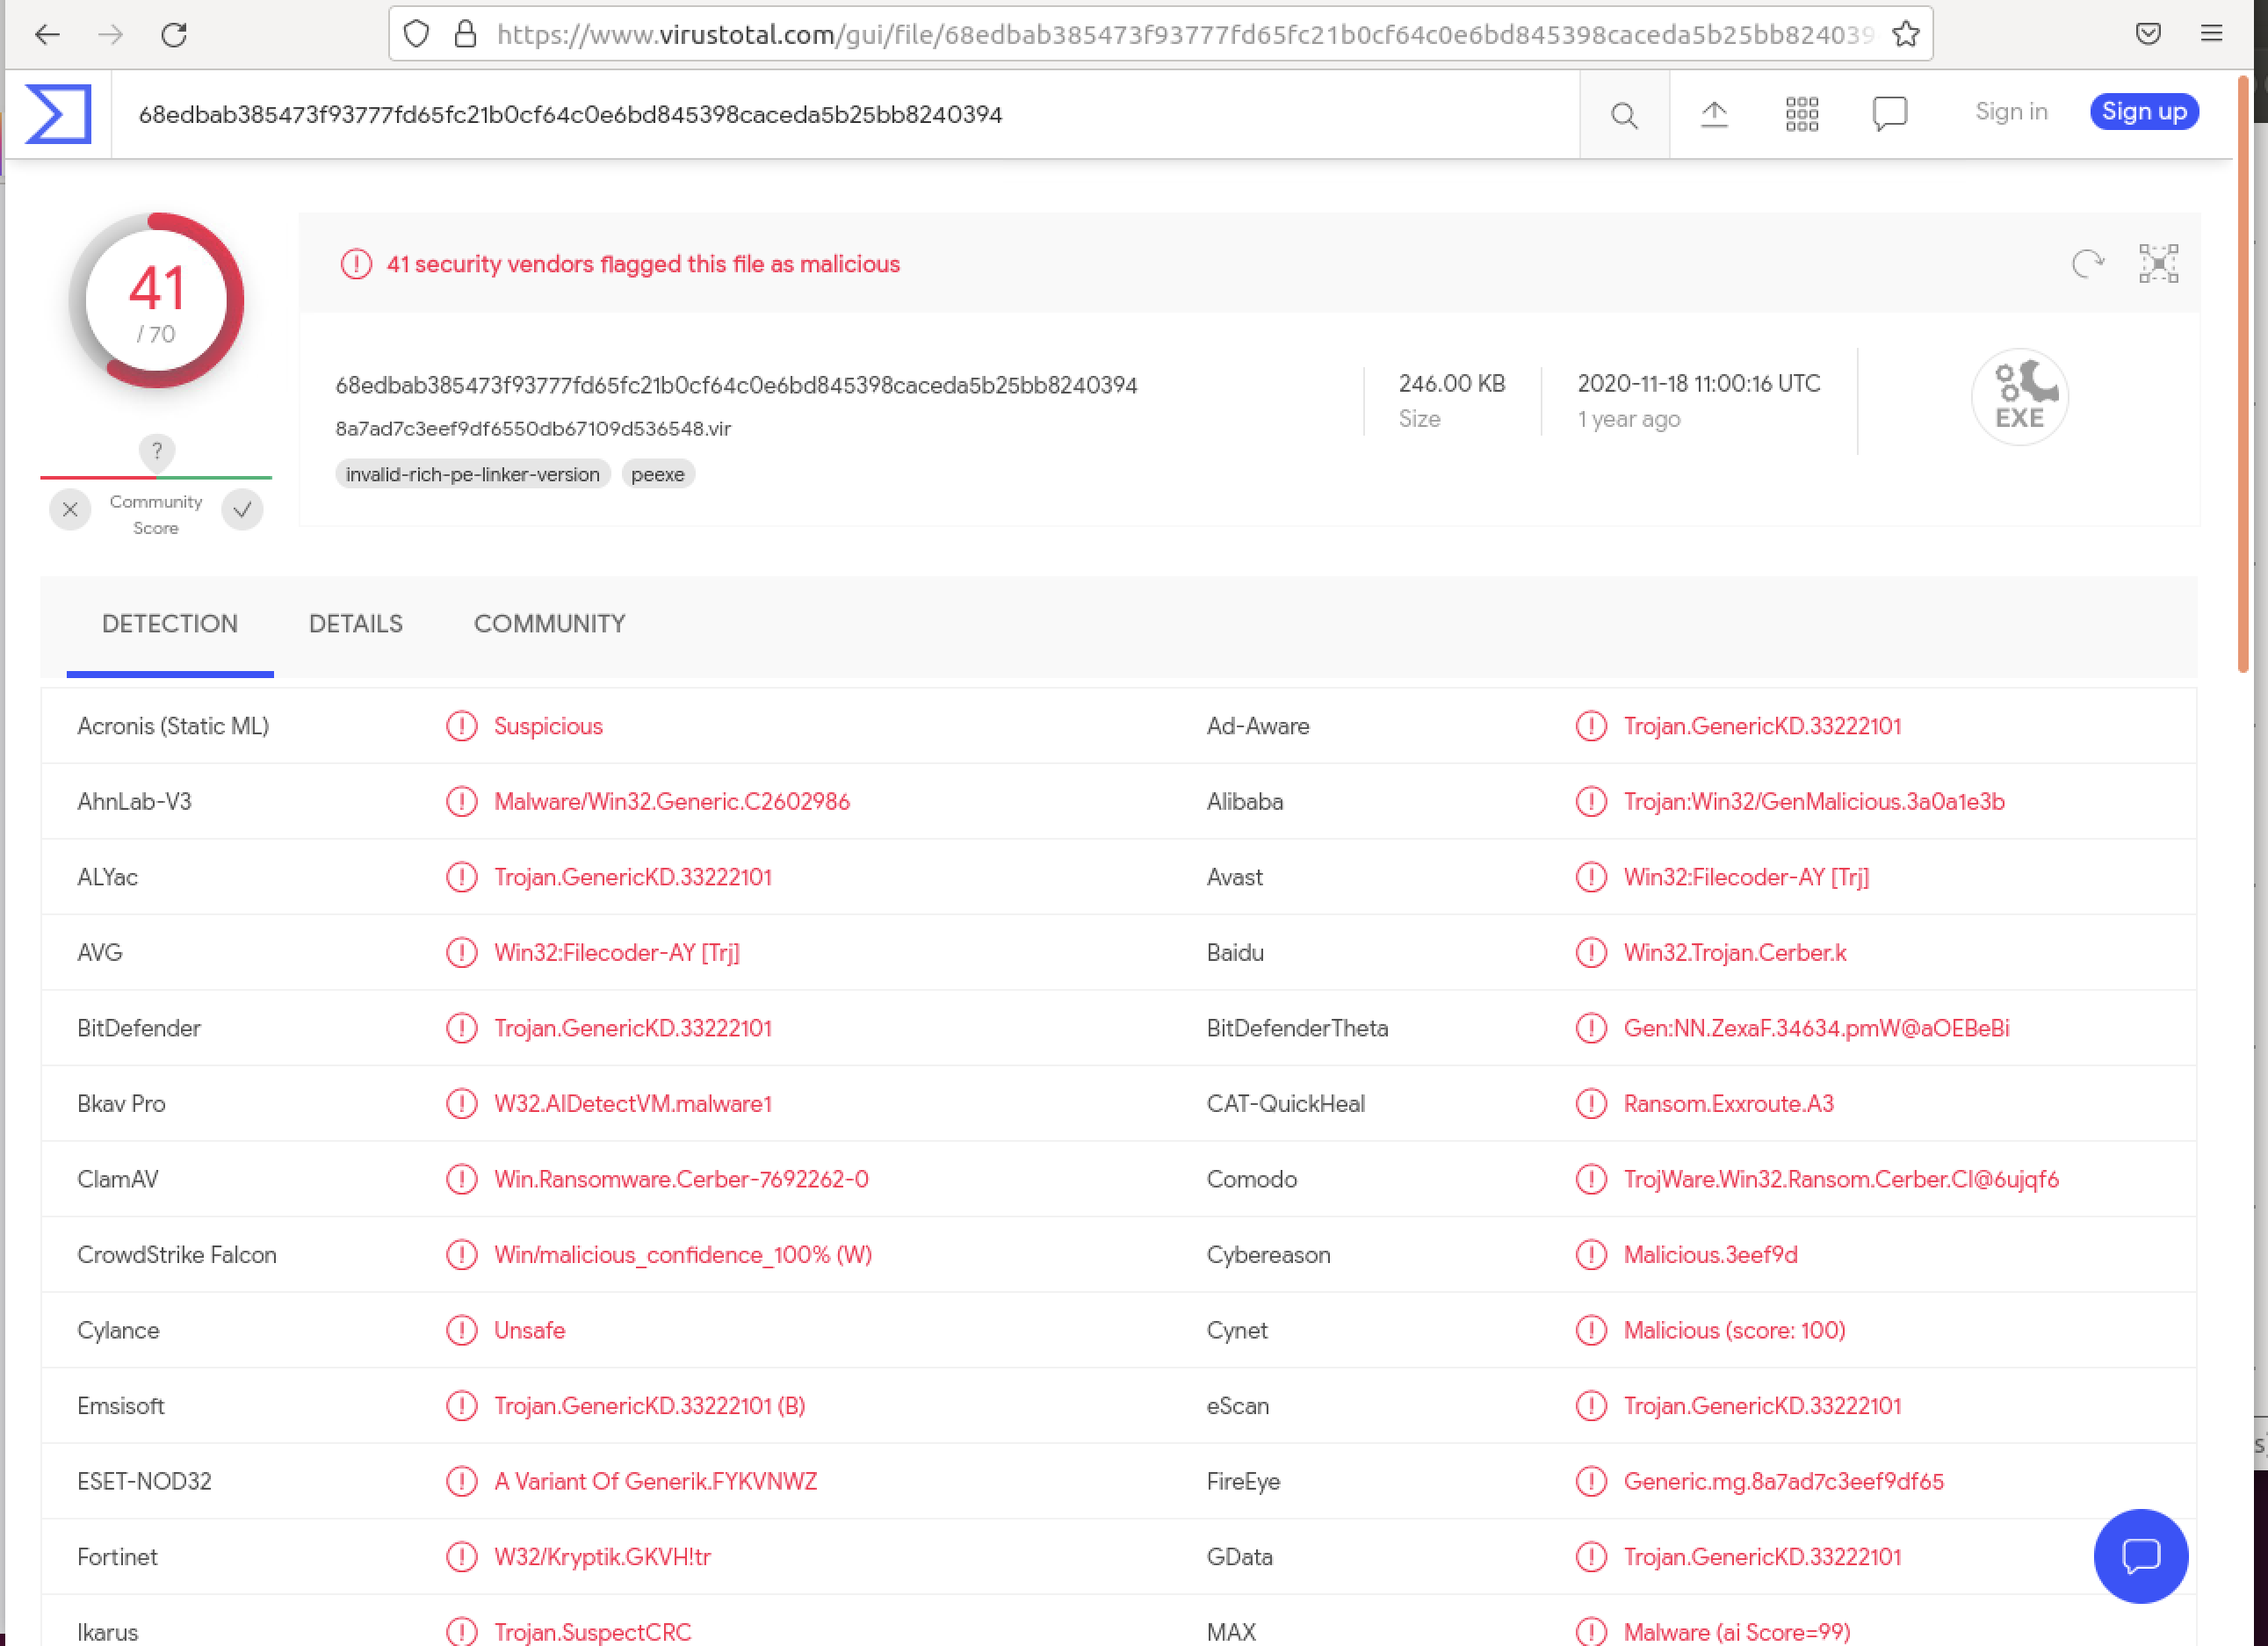The image size is (2268, 1646).
Task: Click the refresh/rescan icon
Action: click(2089, 264)
